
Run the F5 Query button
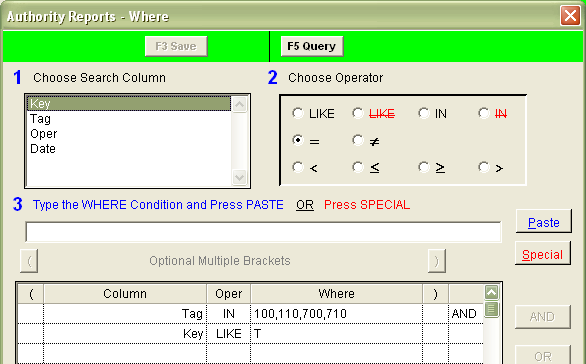click(312, 46)
